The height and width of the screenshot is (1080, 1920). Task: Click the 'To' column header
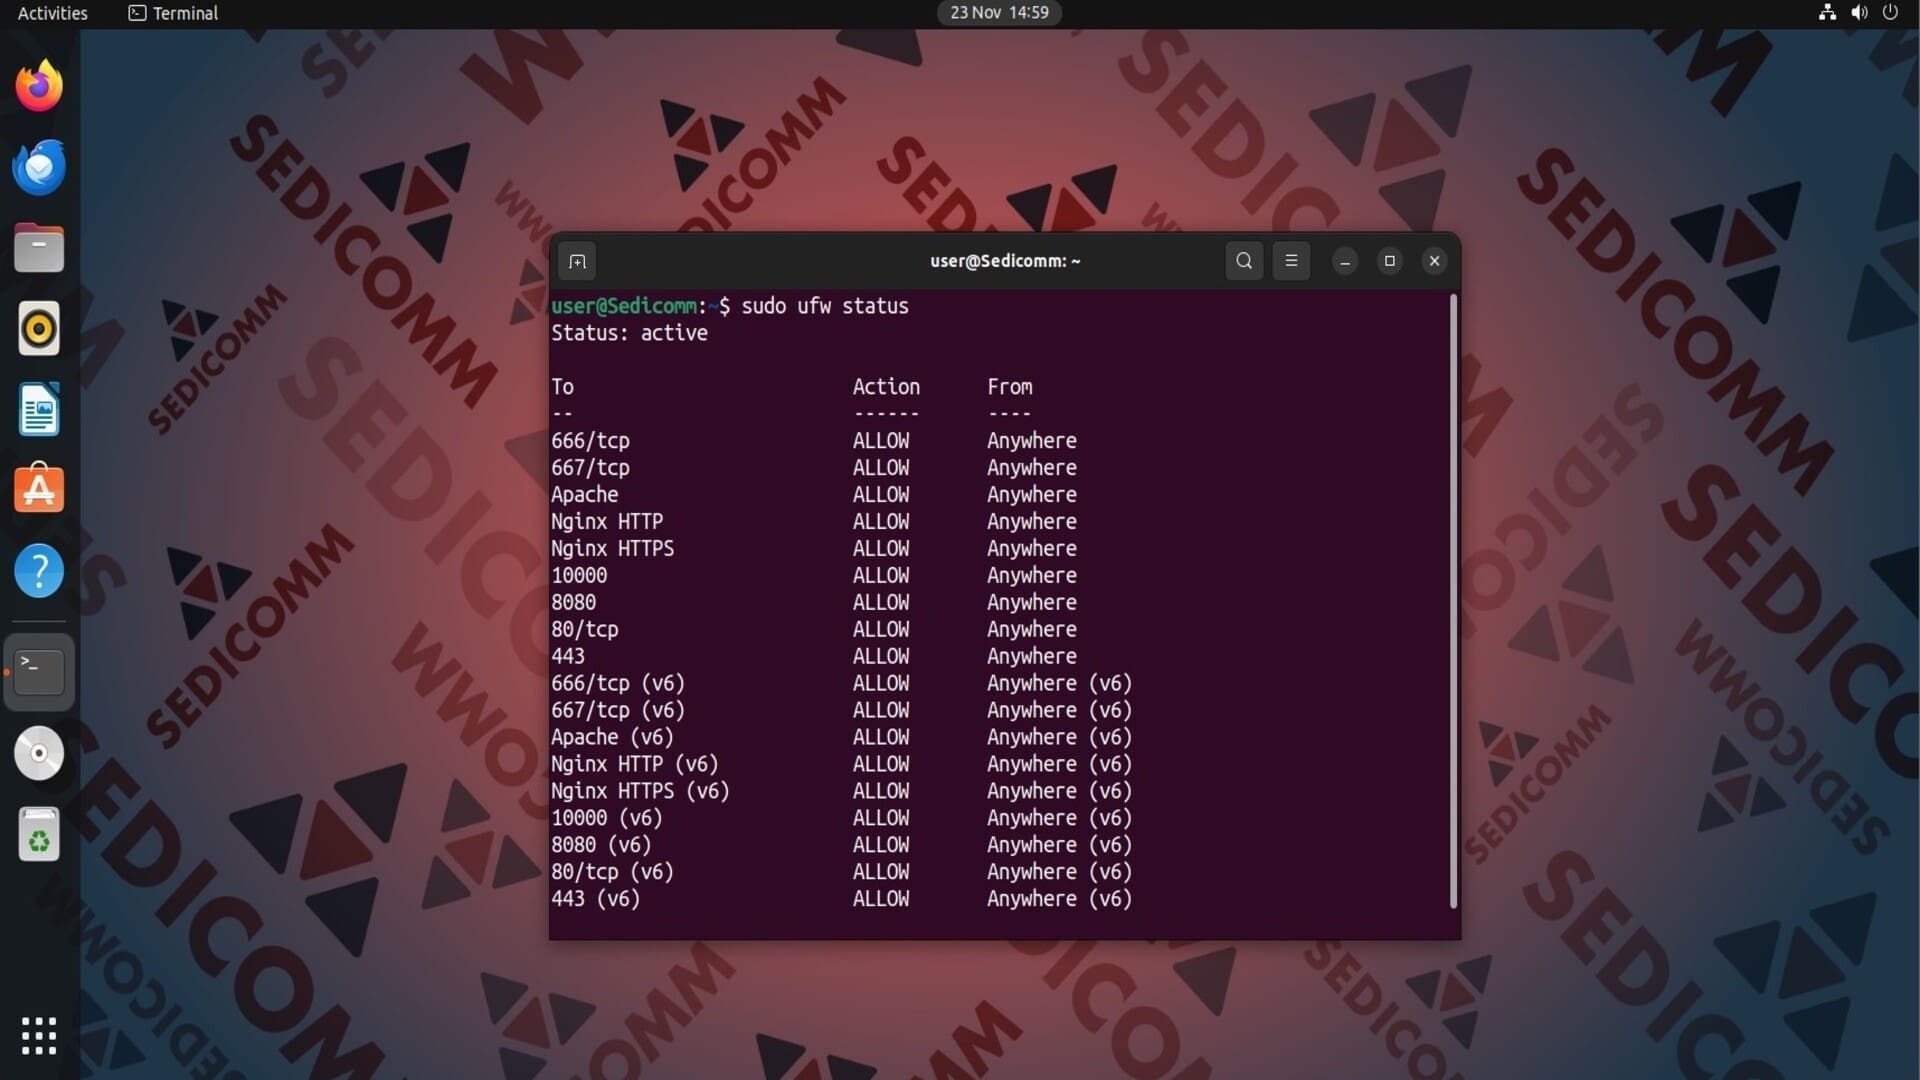(x=562, y=387)
